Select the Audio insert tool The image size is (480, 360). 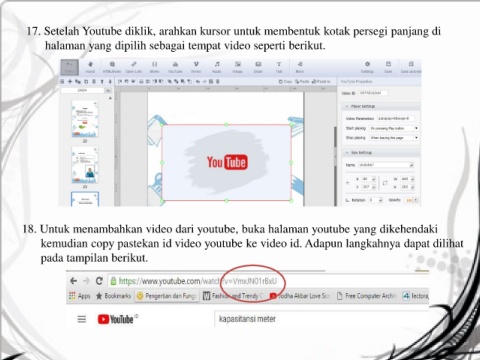[217, 67]
